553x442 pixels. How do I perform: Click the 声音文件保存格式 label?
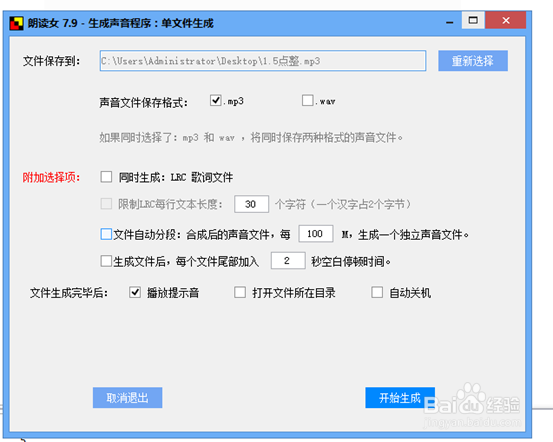coord(144,103)
